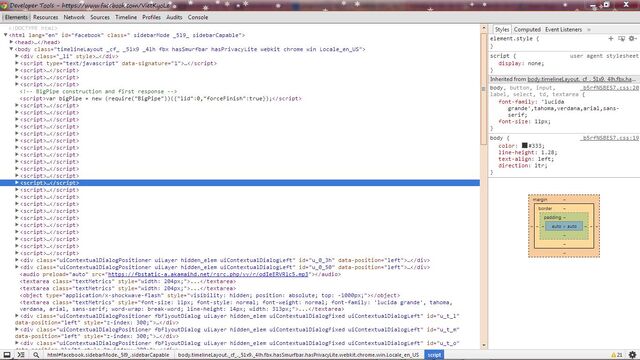Open the Audits panel tab
The image size is (640, 360).
coord(174,17)
